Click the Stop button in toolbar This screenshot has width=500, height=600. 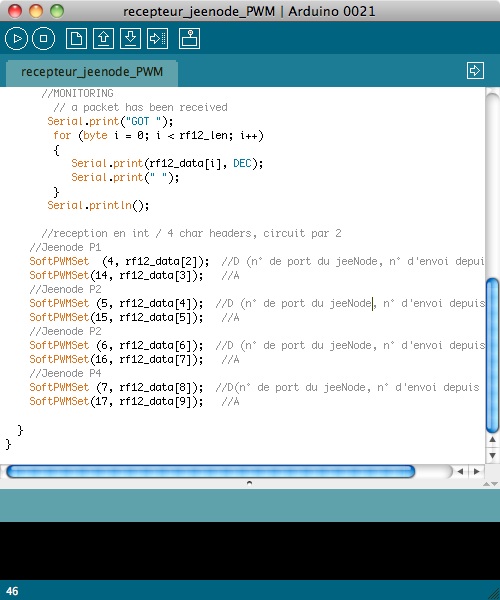click(43, 38)
